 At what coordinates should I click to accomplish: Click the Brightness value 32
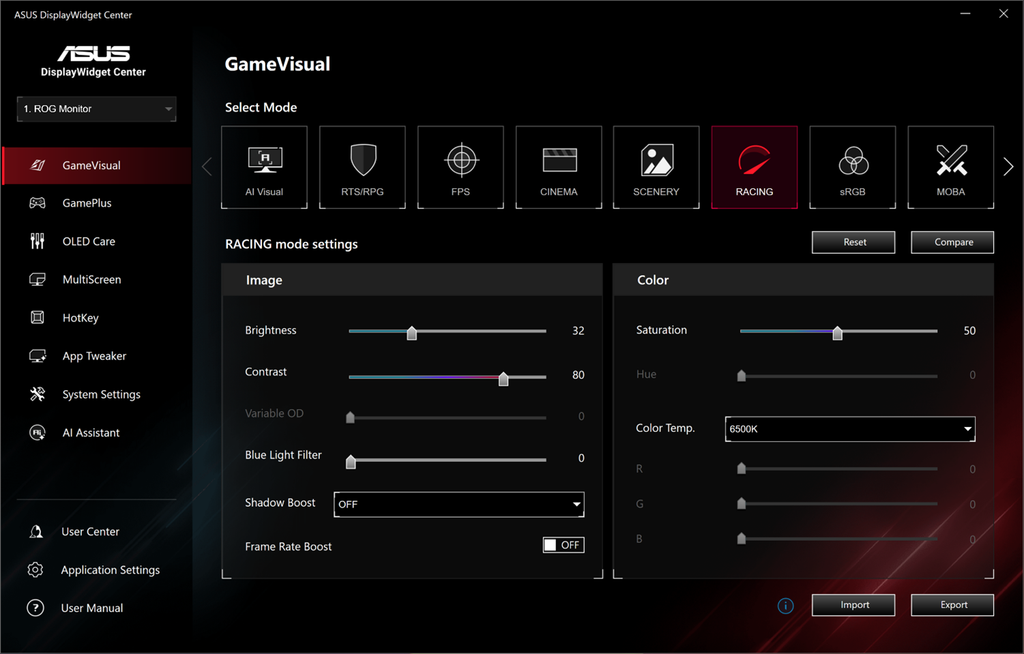(x=578, y=331)
